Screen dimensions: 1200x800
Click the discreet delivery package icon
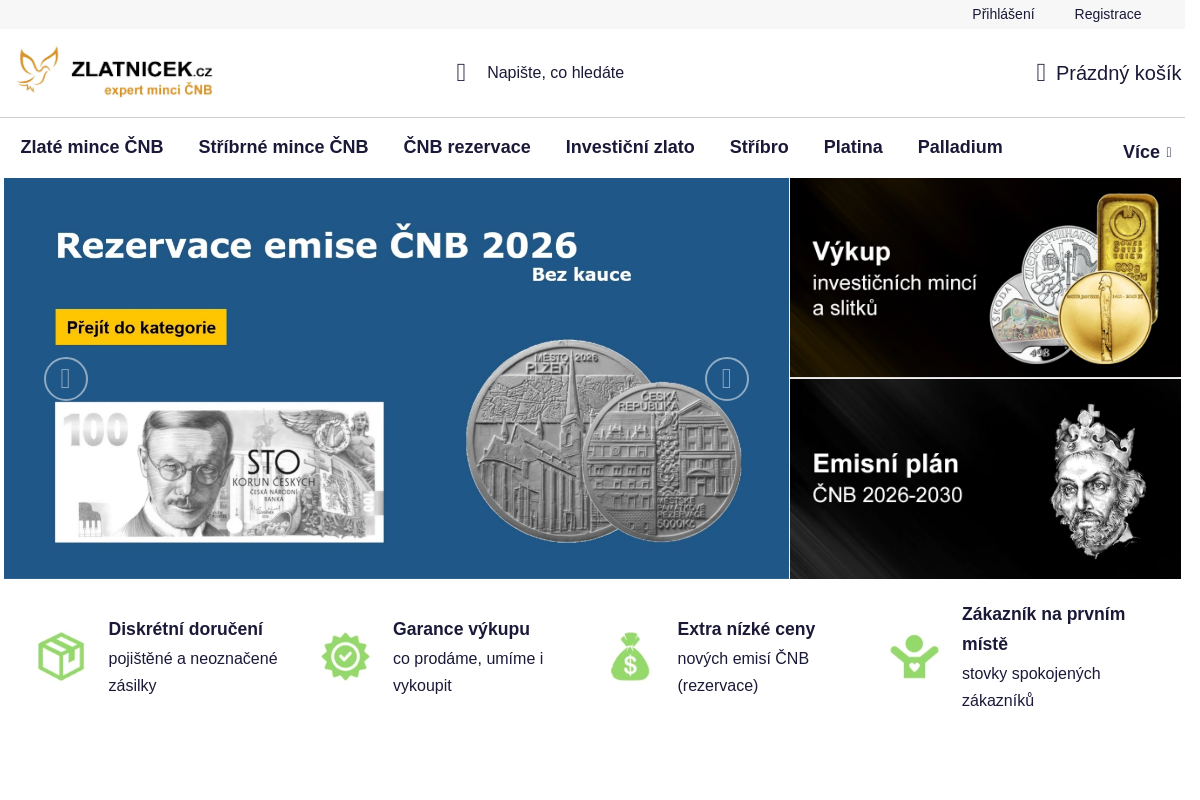(61, 657)
